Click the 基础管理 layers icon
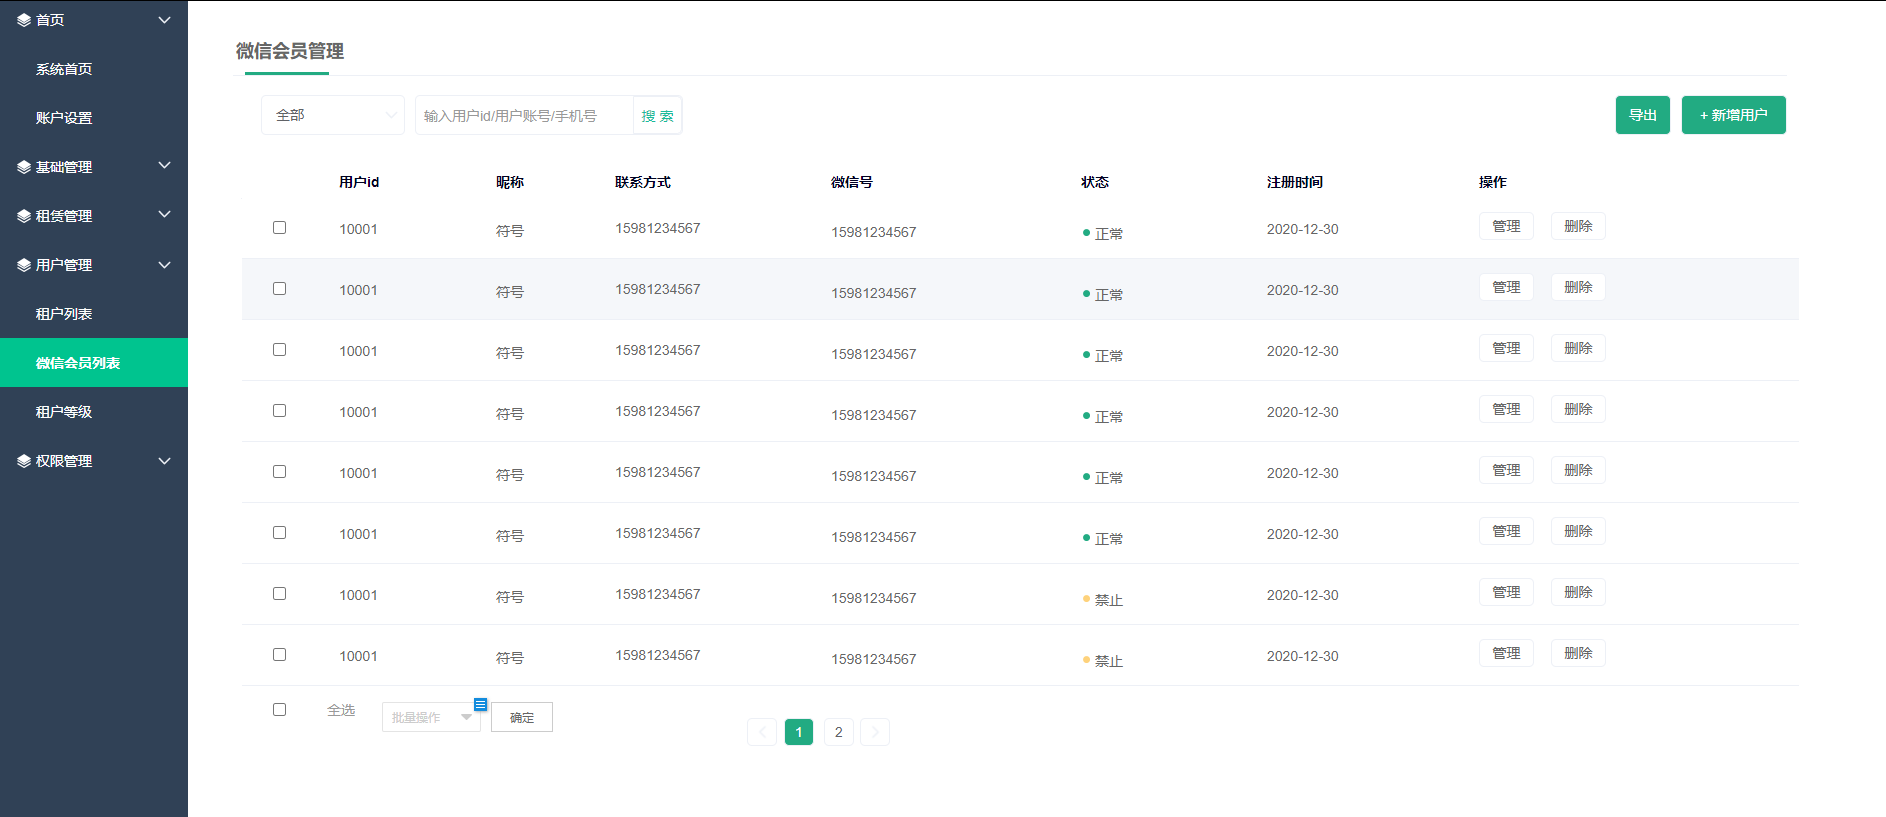 [24, 167]
